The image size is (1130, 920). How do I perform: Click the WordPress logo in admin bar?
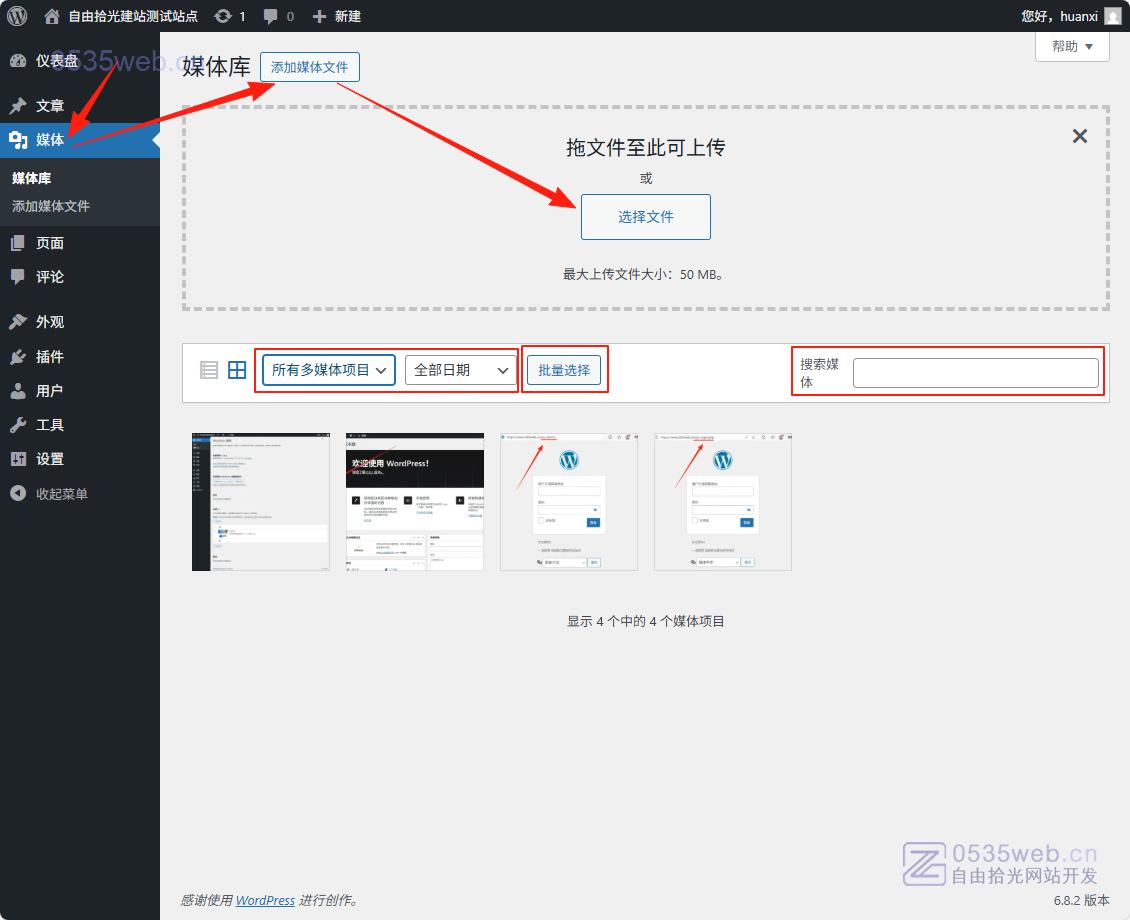(17, 16)
